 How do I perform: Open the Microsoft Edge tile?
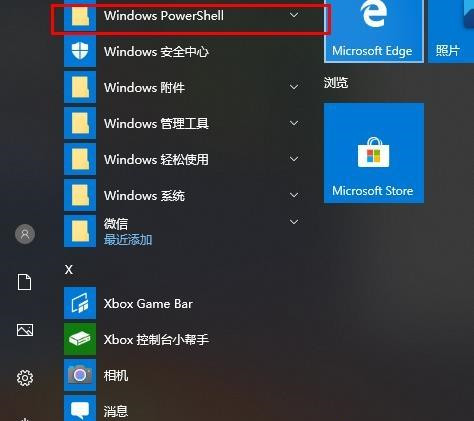pyautogui.click(x=374, y=31)
